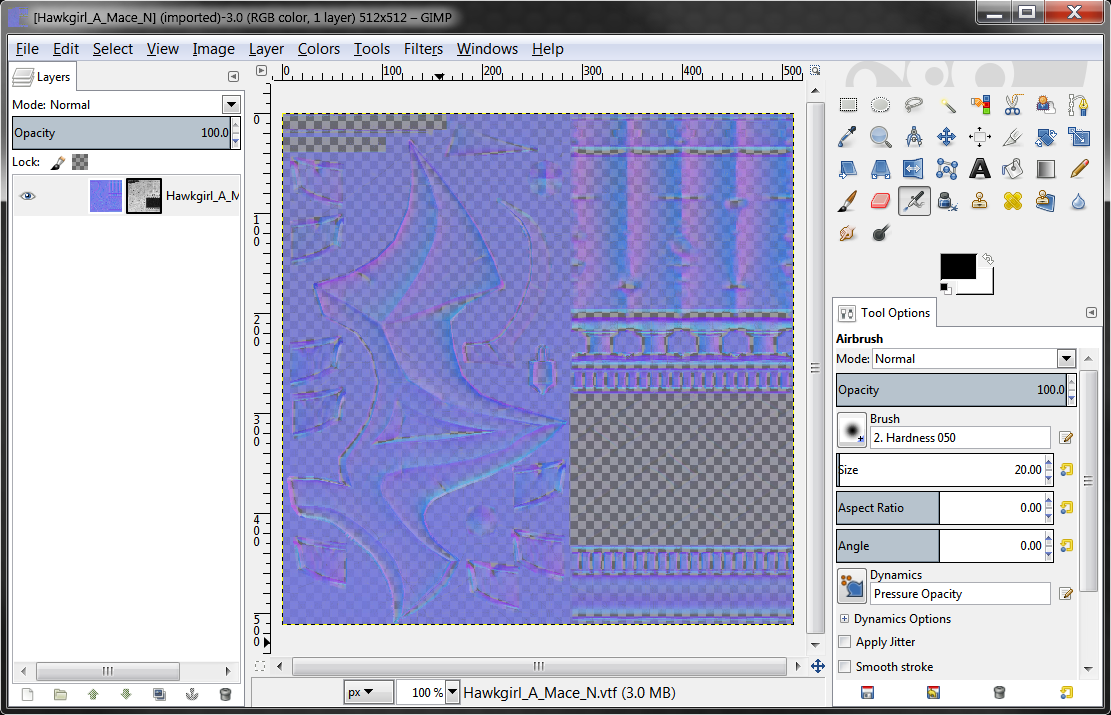Select the Fuzzy Select wand tool
The image size is (1111, 715).
(x=947, y=105)
